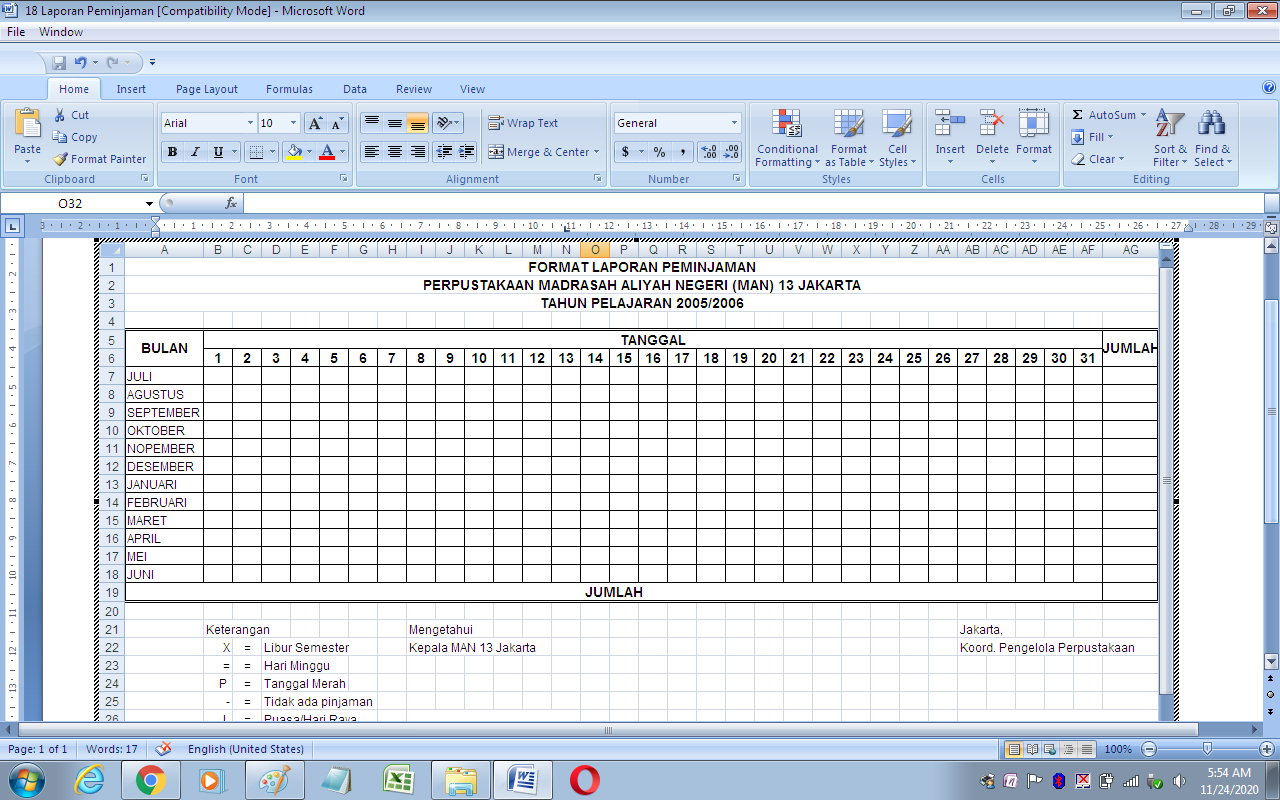The height and width of the screenshot is (800, 1280).
Task: Open the font name dropdown showing Arial
Action: click(x=250, y=123)
